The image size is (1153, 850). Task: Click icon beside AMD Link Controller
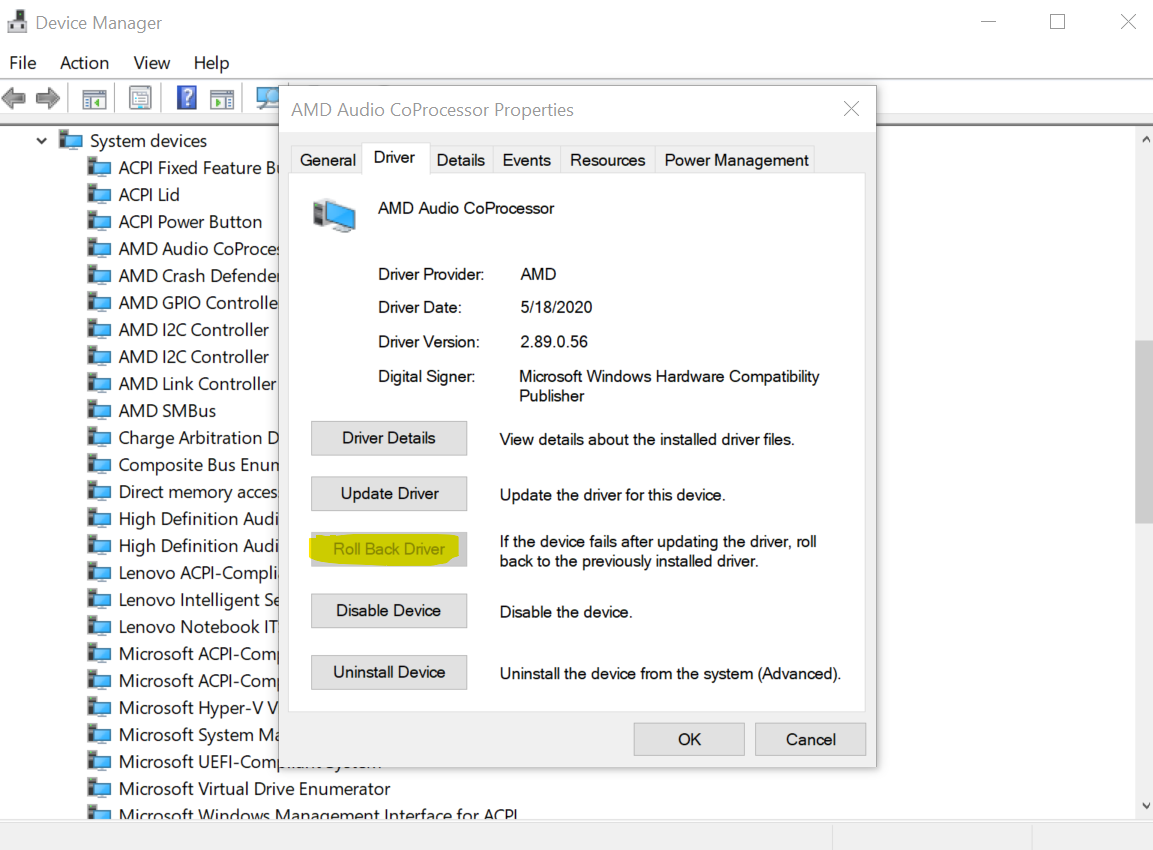[100, 383]
